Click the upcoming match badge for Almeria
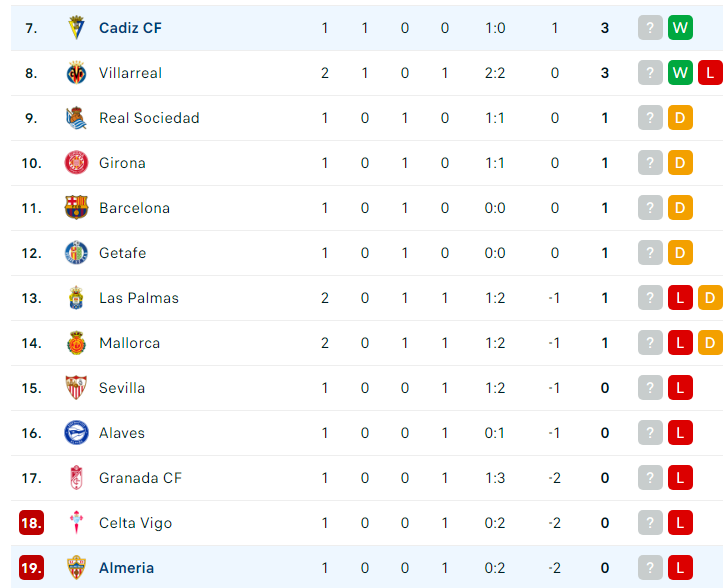 pos(650,568)
